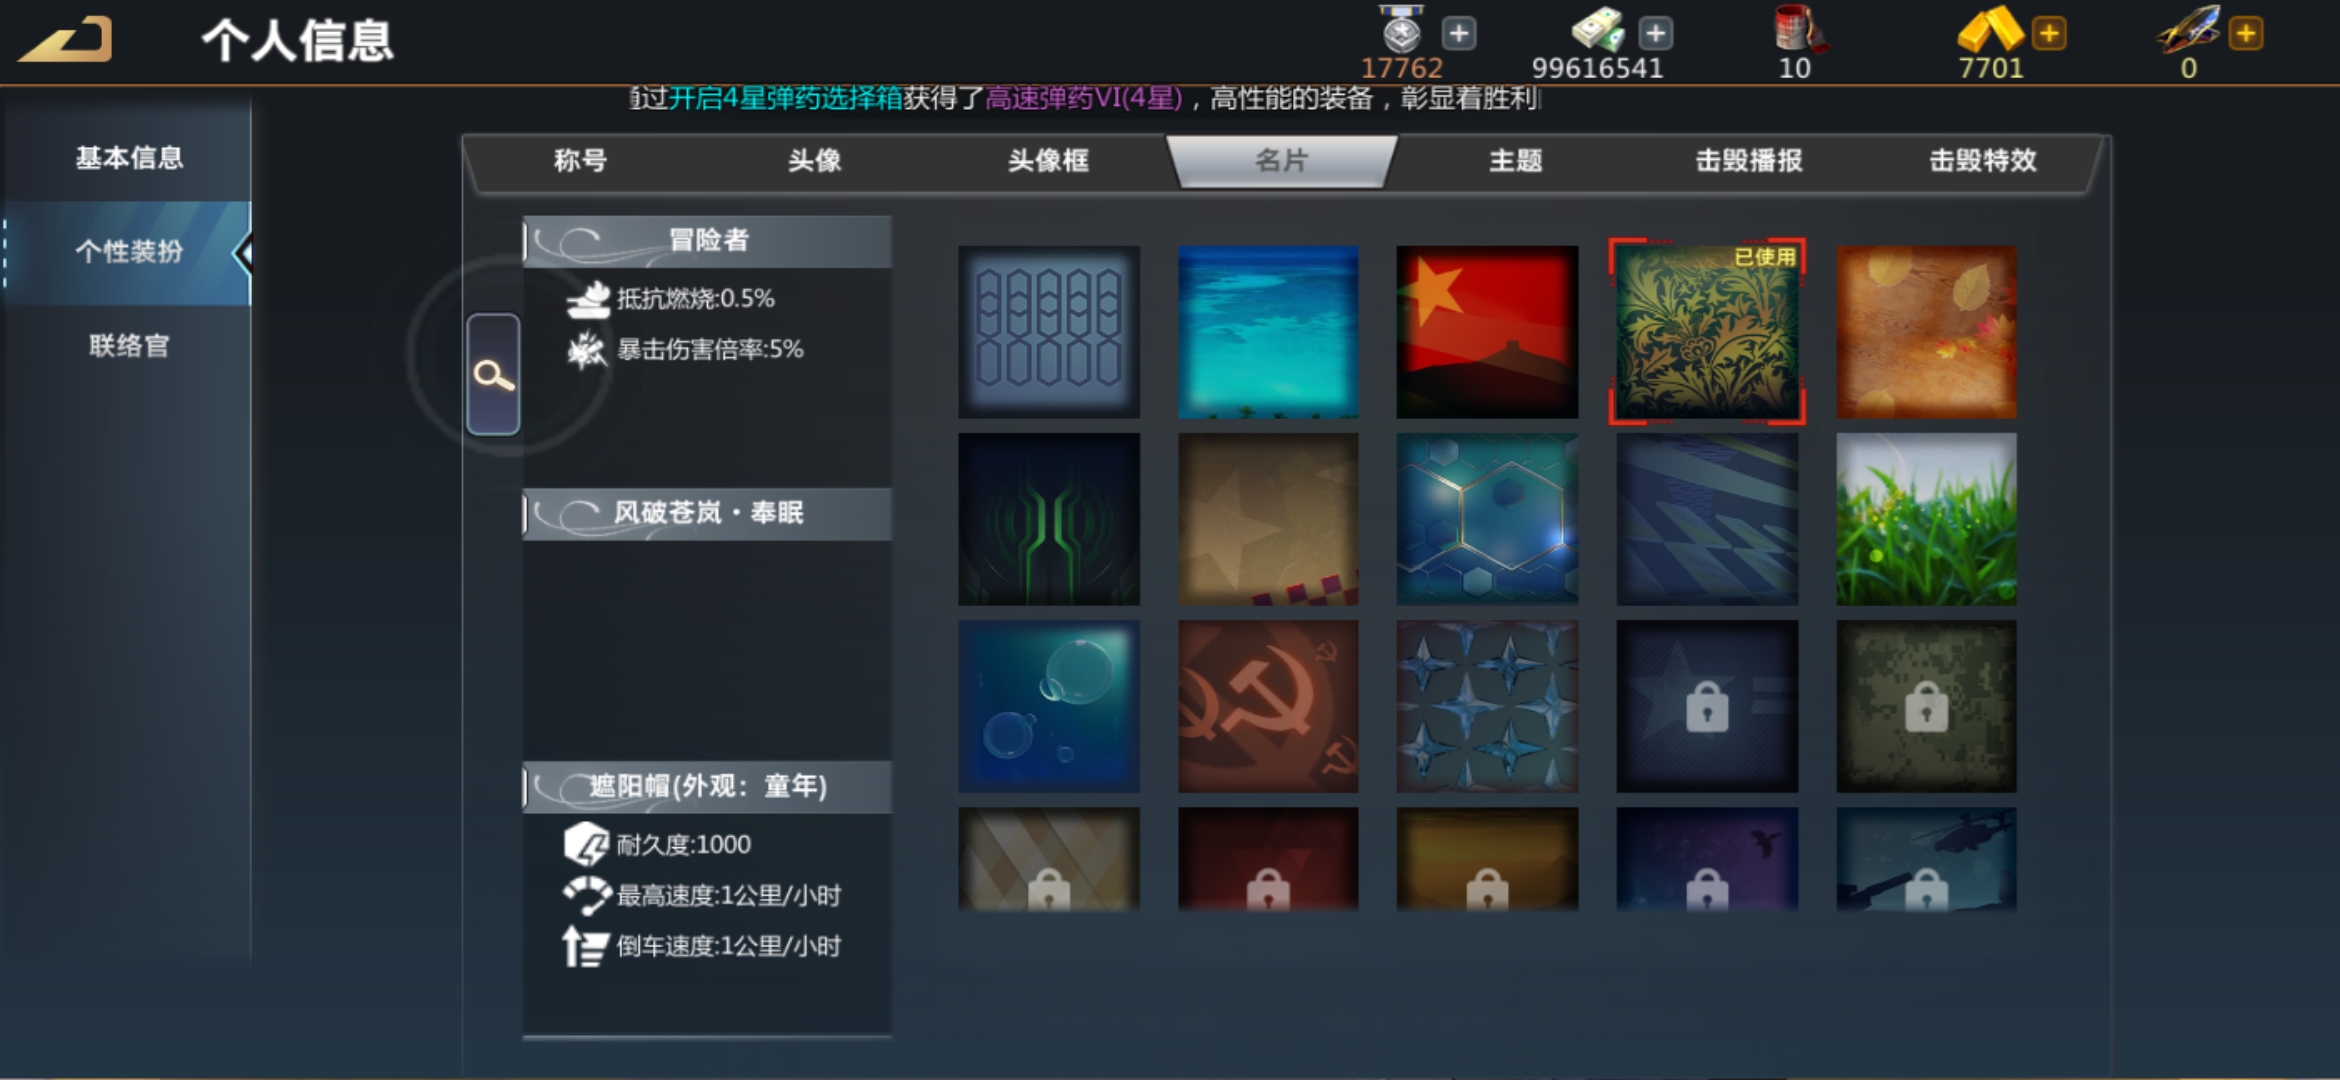The height and width of the screenshot is (1080, 2340).
Task: Select the green grass card thumbnail
Action: tap(1926, 519)
